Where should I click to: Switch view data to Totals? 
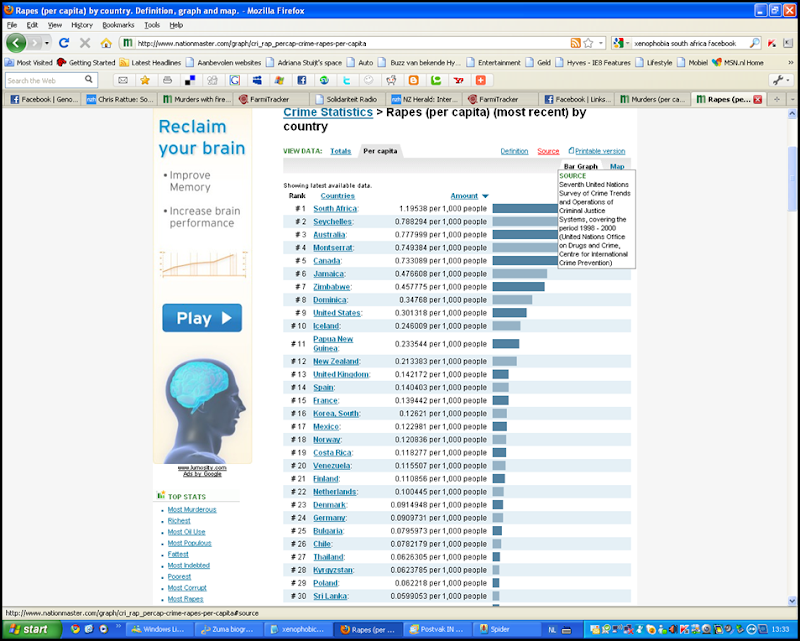pyautogui.click(x=340, y=151)
